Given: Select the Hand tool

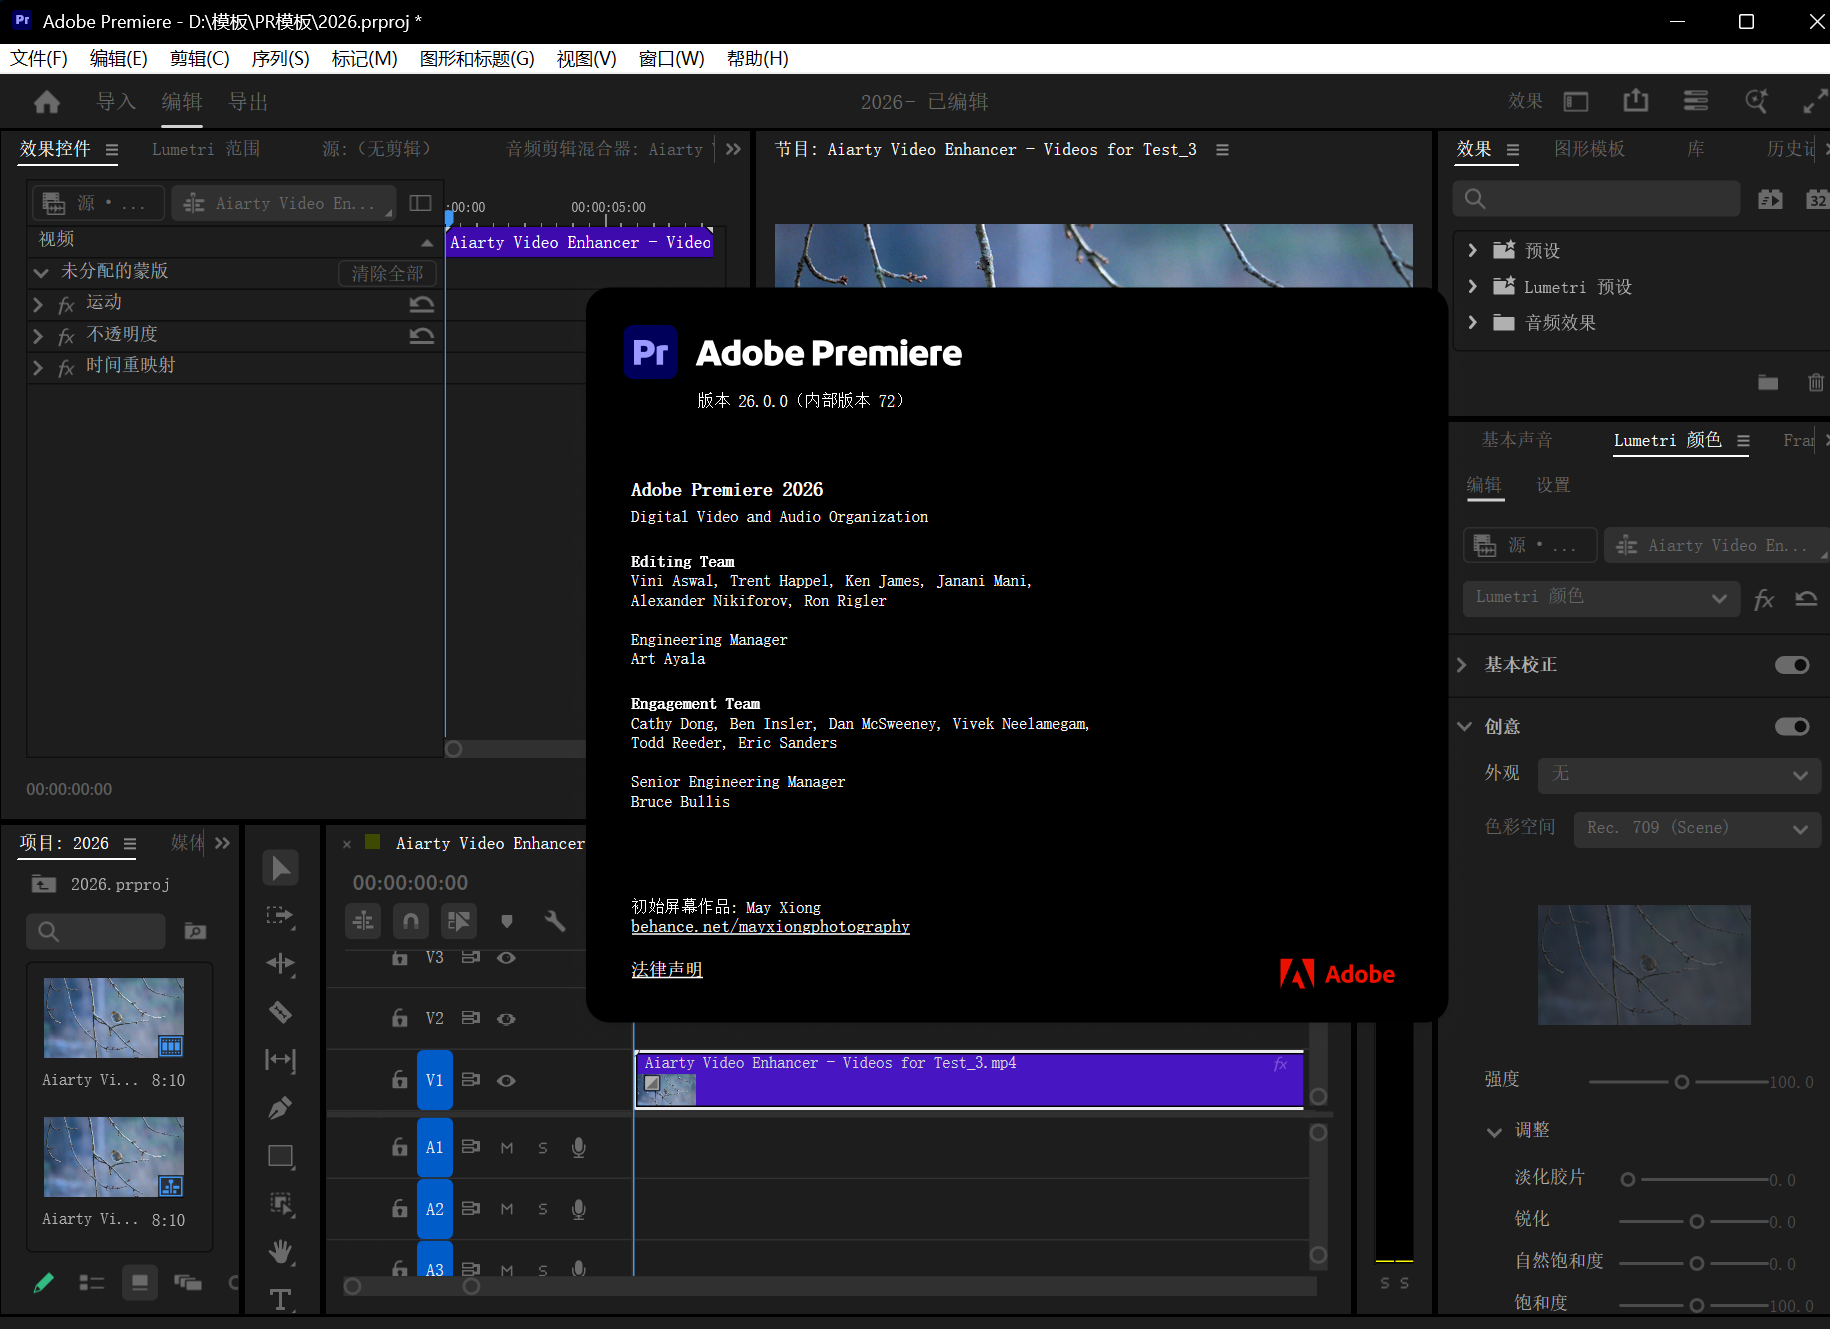Looking at the screenshot, I should click(x=281, y=1251).
